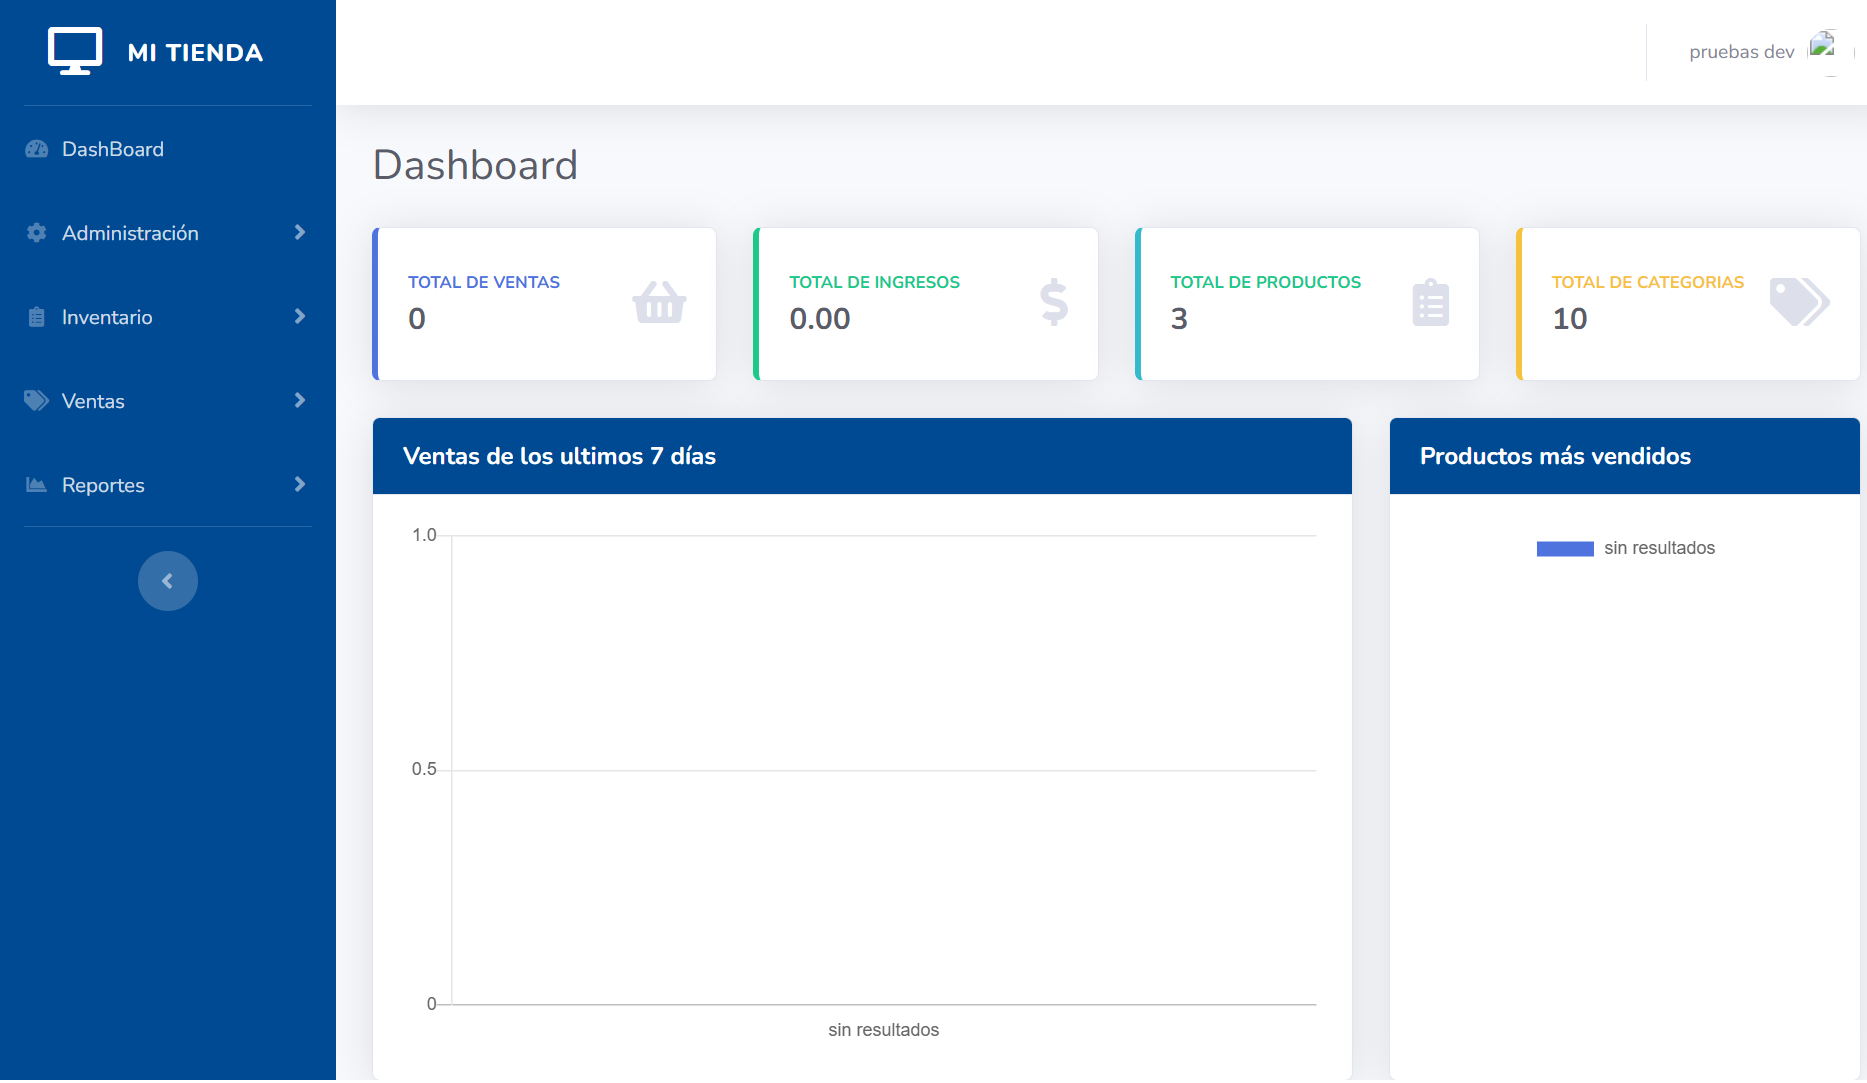Click the Administración gear icon

click(37, 233)
